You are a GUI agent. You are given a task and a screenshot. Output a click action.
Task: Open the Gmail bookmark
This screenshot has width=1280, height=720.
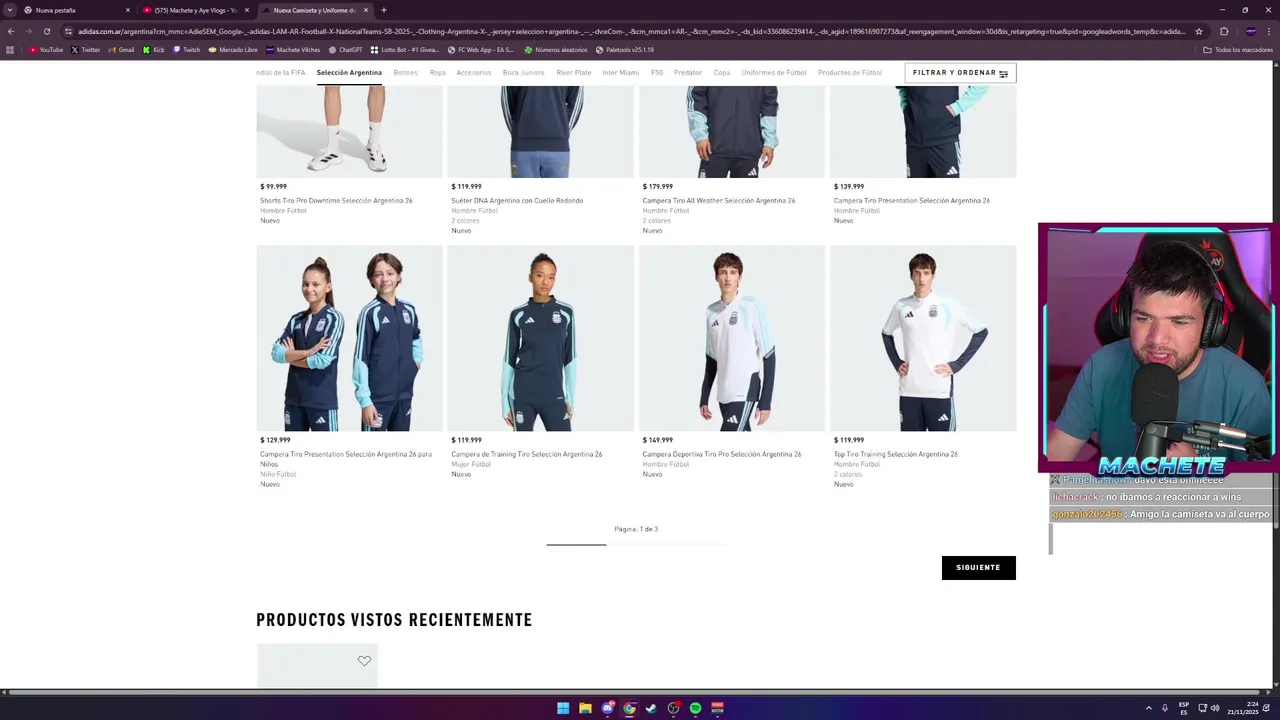tap(121, 49)
